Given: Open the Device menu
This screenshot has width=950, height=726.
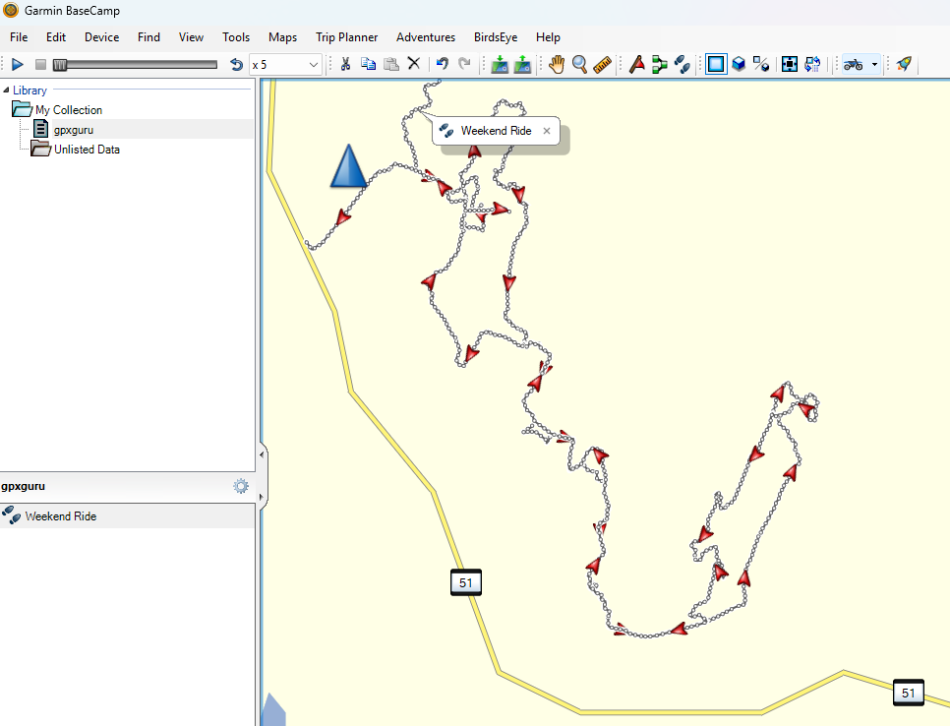Looking at the screenshot, I should (102, 37).
